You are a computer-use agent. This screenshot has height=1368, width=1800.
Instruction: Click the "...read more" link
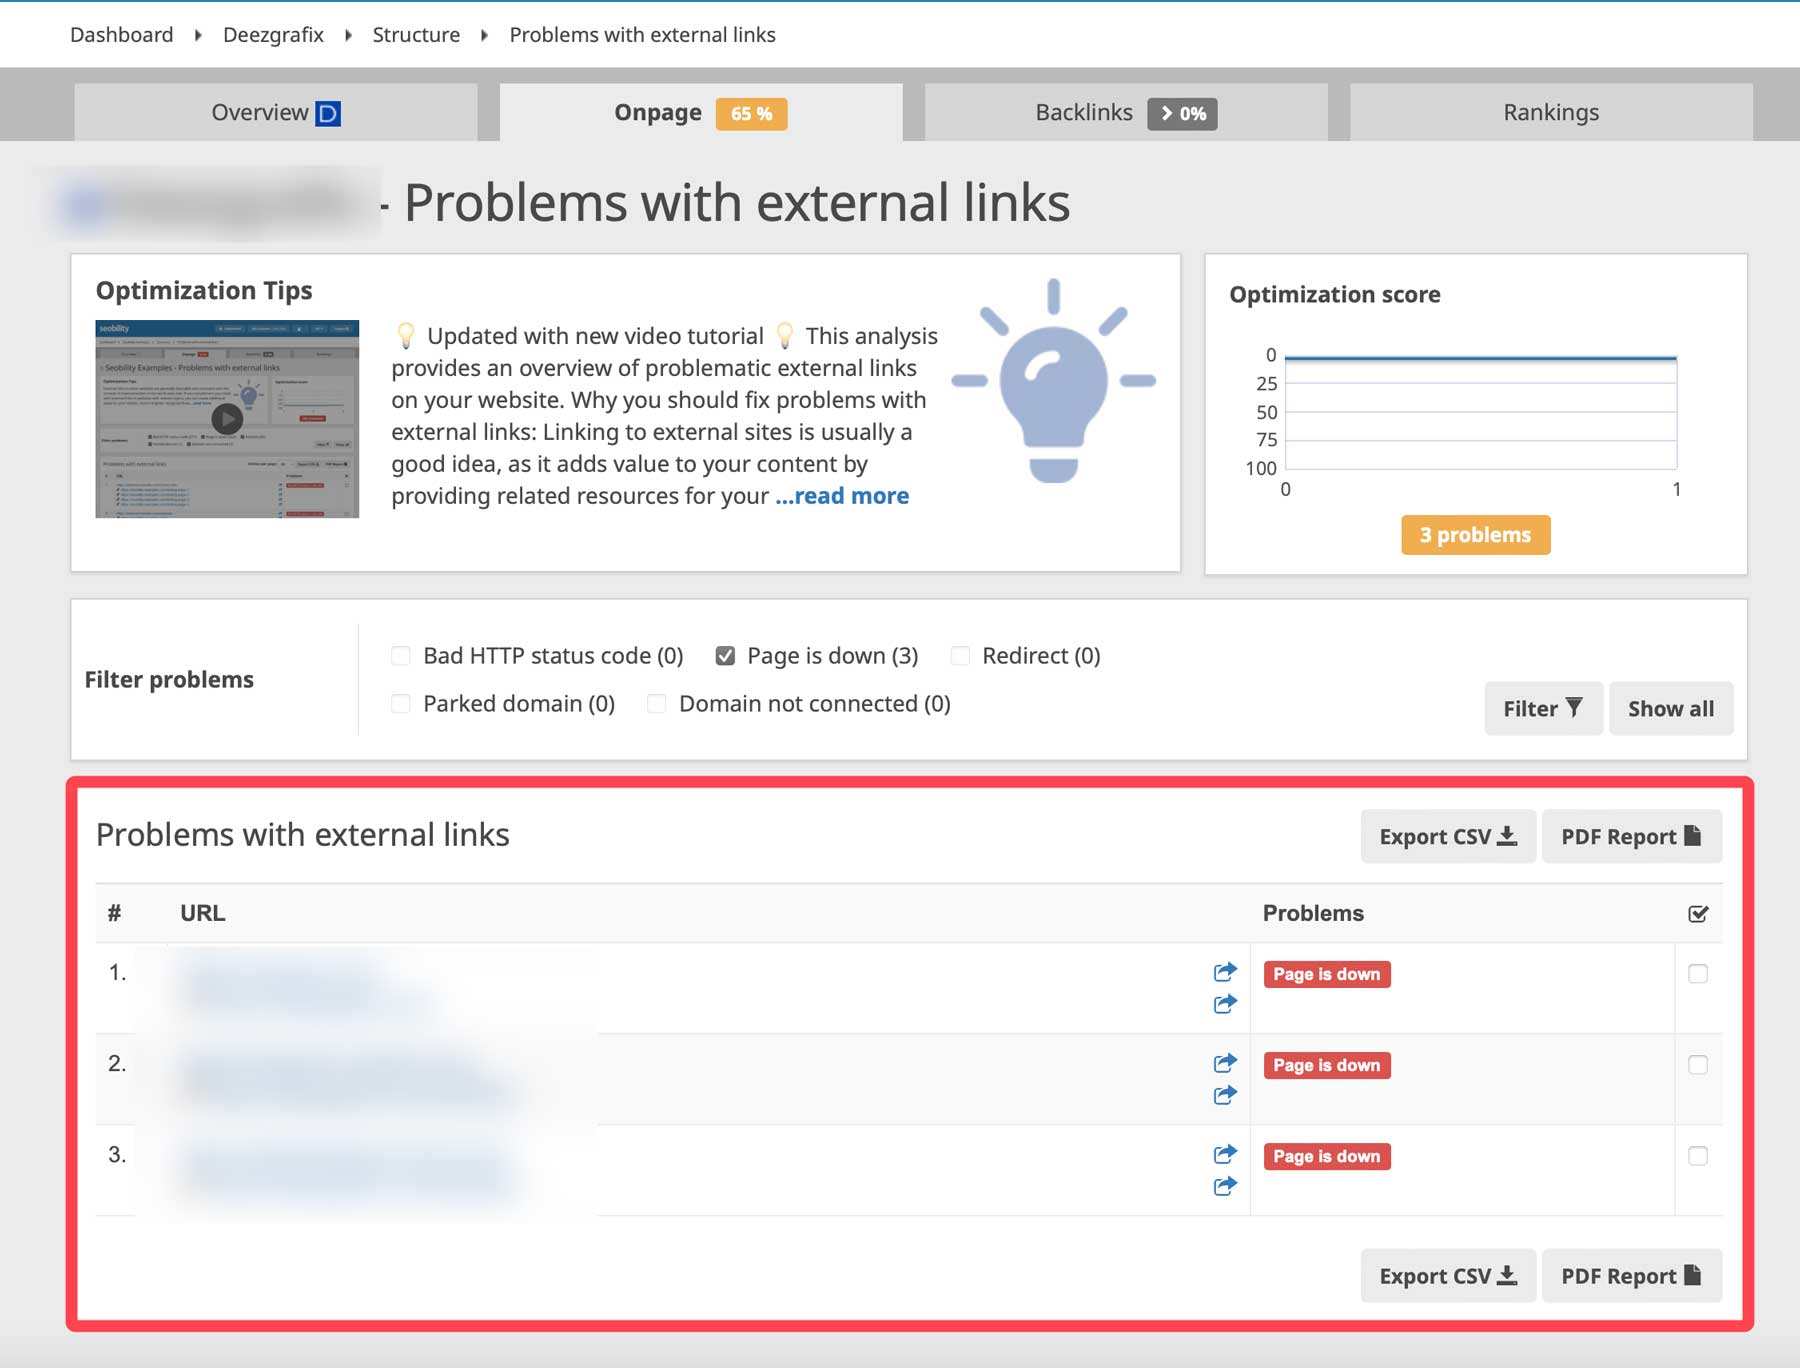[841, 495]
